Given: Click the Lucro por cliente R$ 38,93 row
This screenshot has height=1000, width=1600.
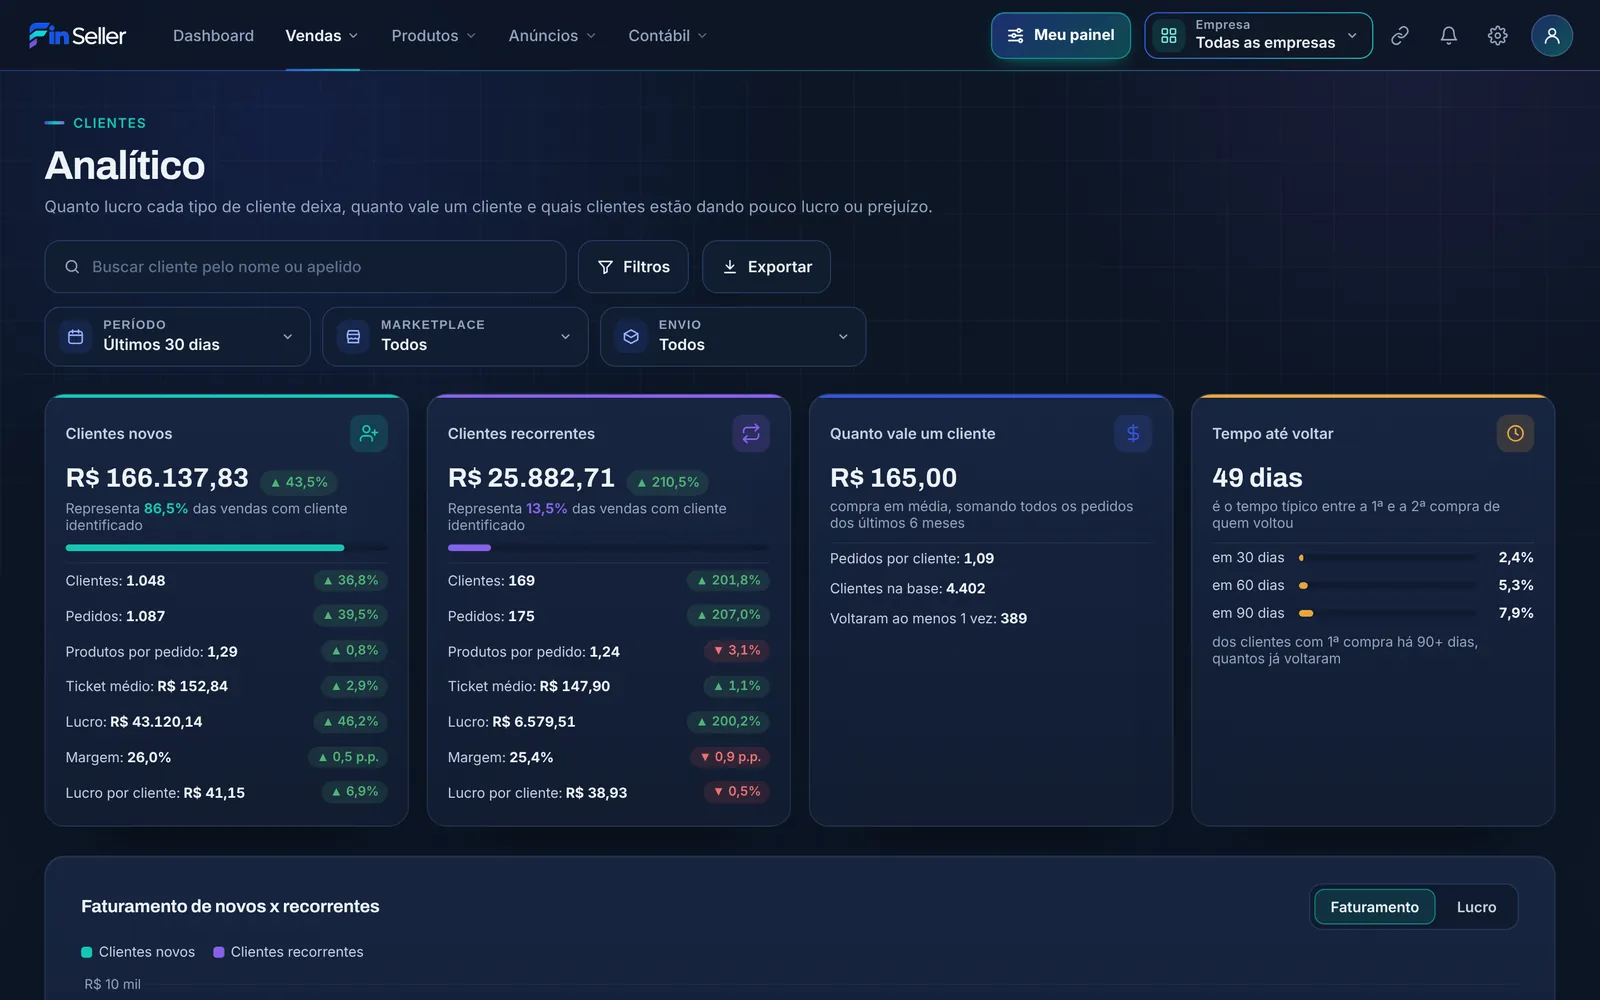Looking at the screenshot, I should tap(608, 792).
